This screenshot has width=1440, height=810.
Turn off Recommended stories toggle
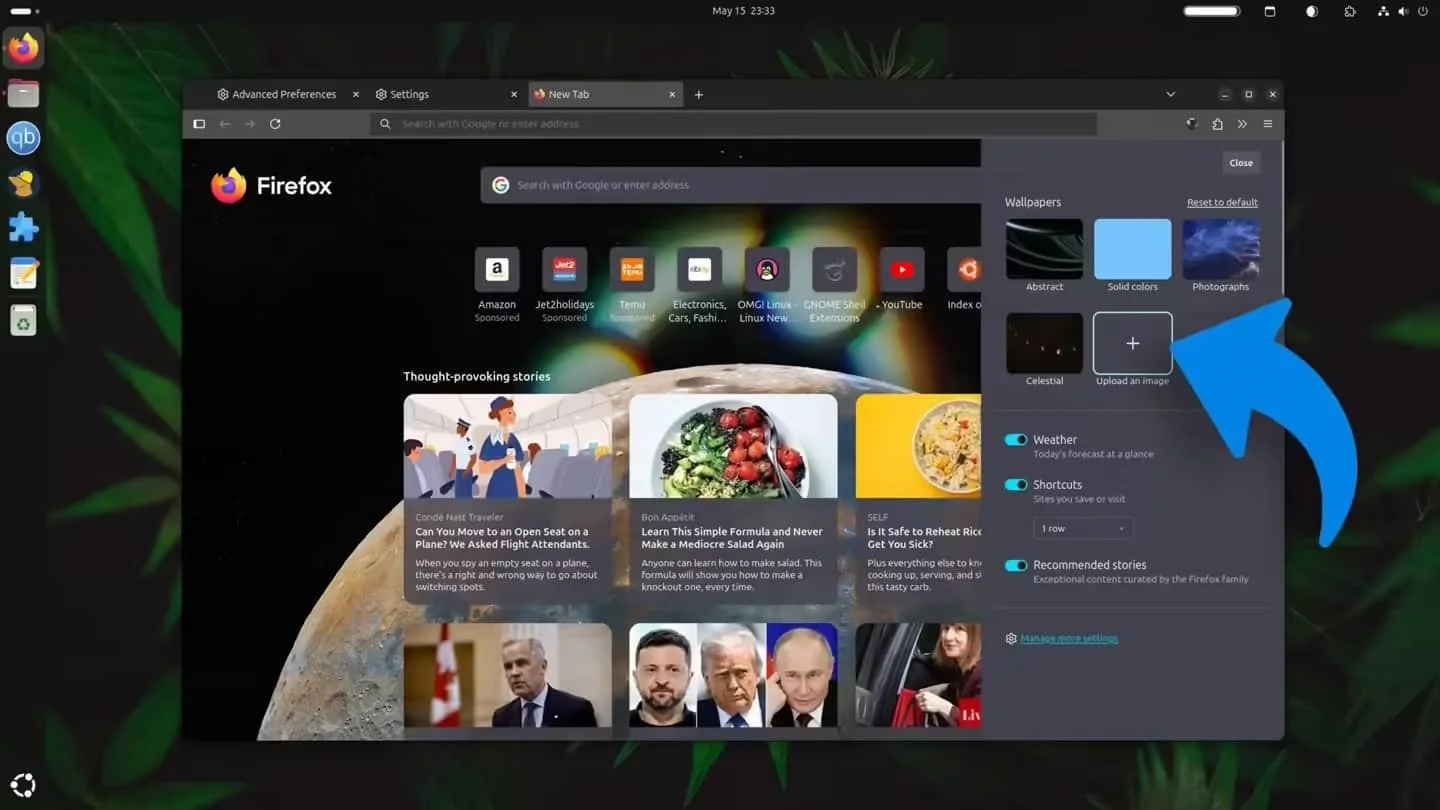1016,565
